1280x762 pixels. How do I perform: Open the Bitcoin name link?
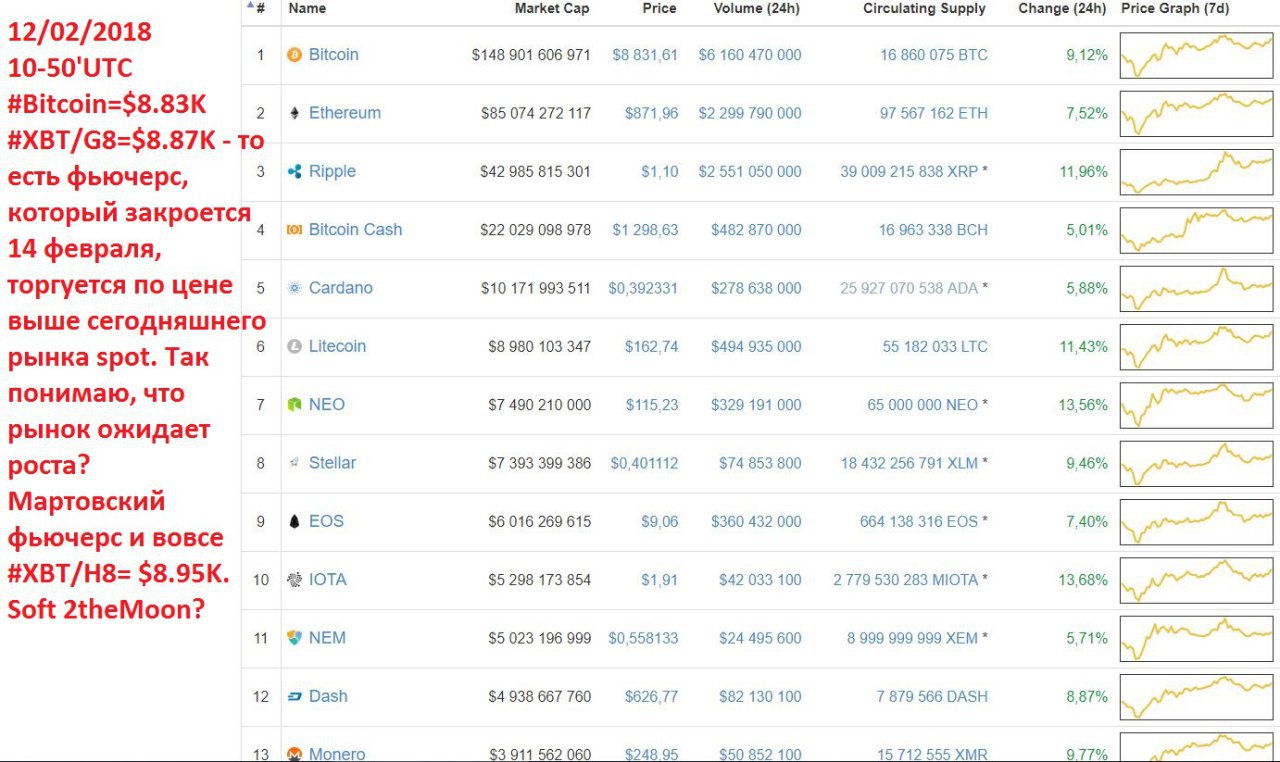[x=333, y=55]
